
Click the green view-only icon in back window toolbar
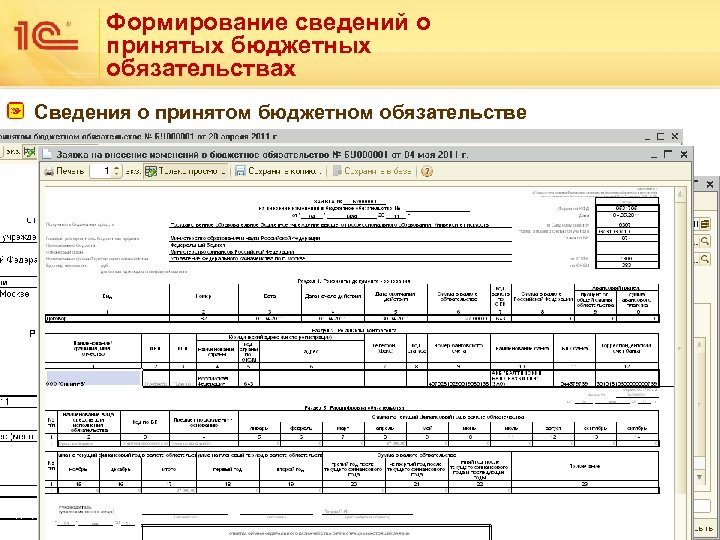30,152
